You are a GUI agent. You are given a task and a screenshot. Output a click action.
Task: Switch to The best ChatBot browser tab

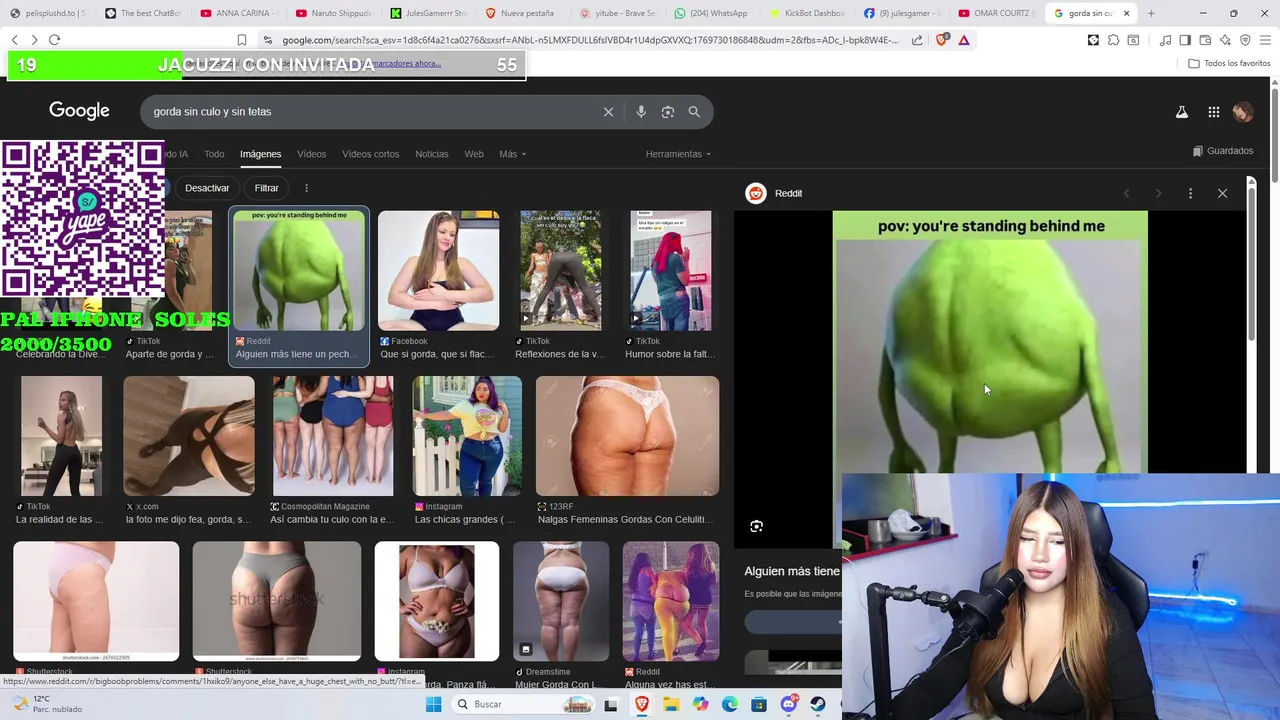click(x=142, y=13)
